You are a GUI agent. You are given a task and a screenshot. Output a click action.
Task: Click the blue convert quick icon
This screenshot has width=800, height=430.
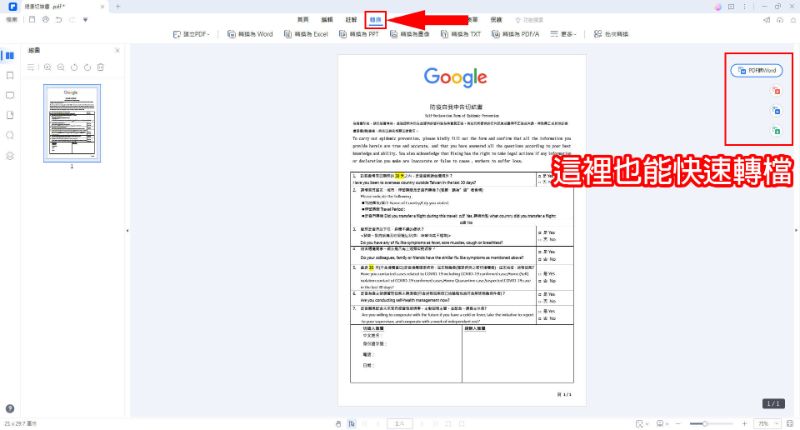point(776,111)
